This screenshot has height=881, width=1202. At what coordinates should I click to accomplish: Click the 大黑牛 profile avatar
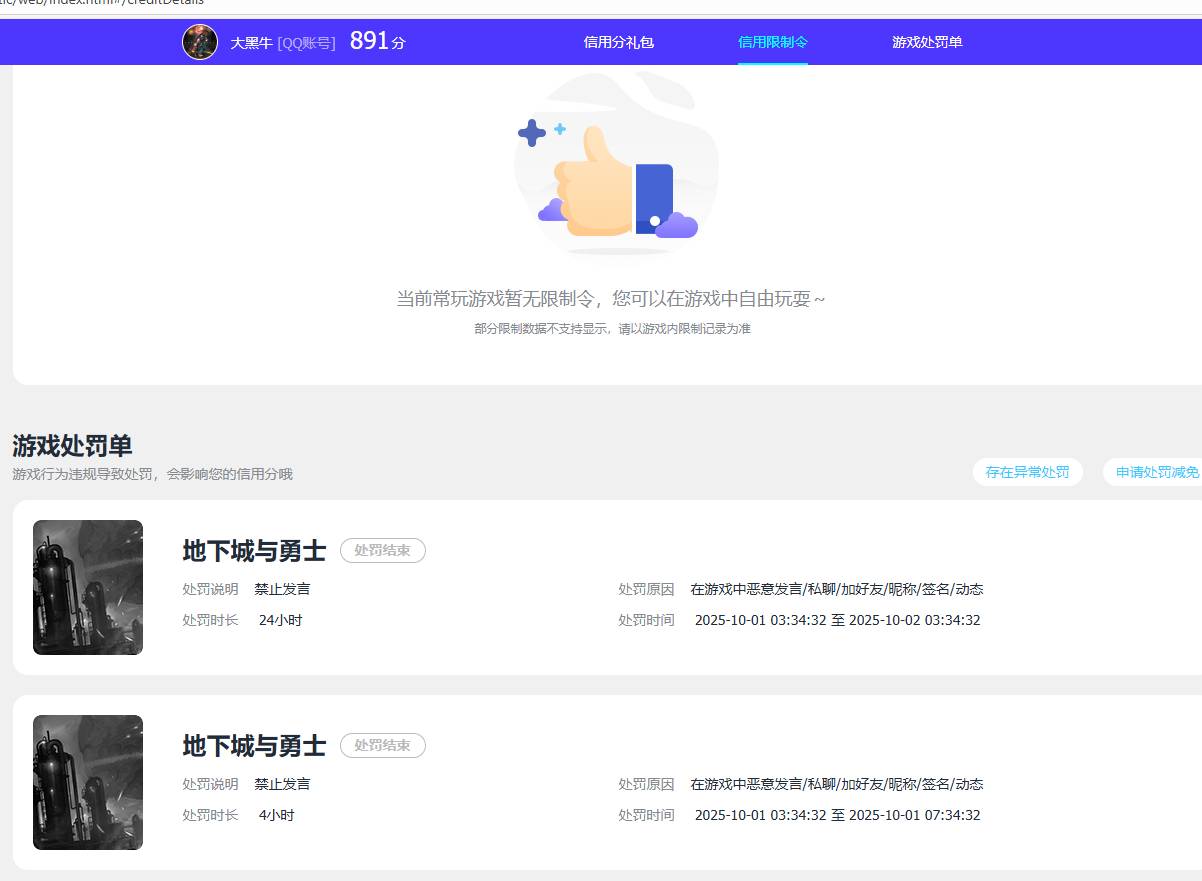pyautogui.click(x=200, y=42)
